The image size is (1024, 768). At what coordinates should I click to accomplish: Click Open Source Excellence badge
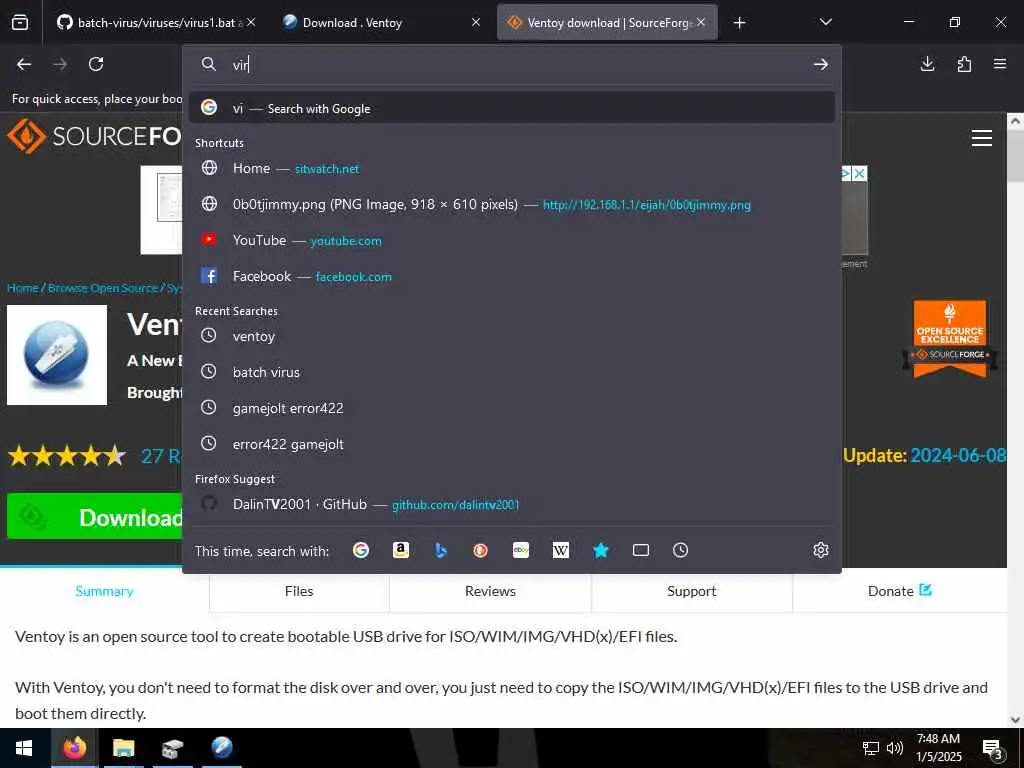[x=950, y=339]
